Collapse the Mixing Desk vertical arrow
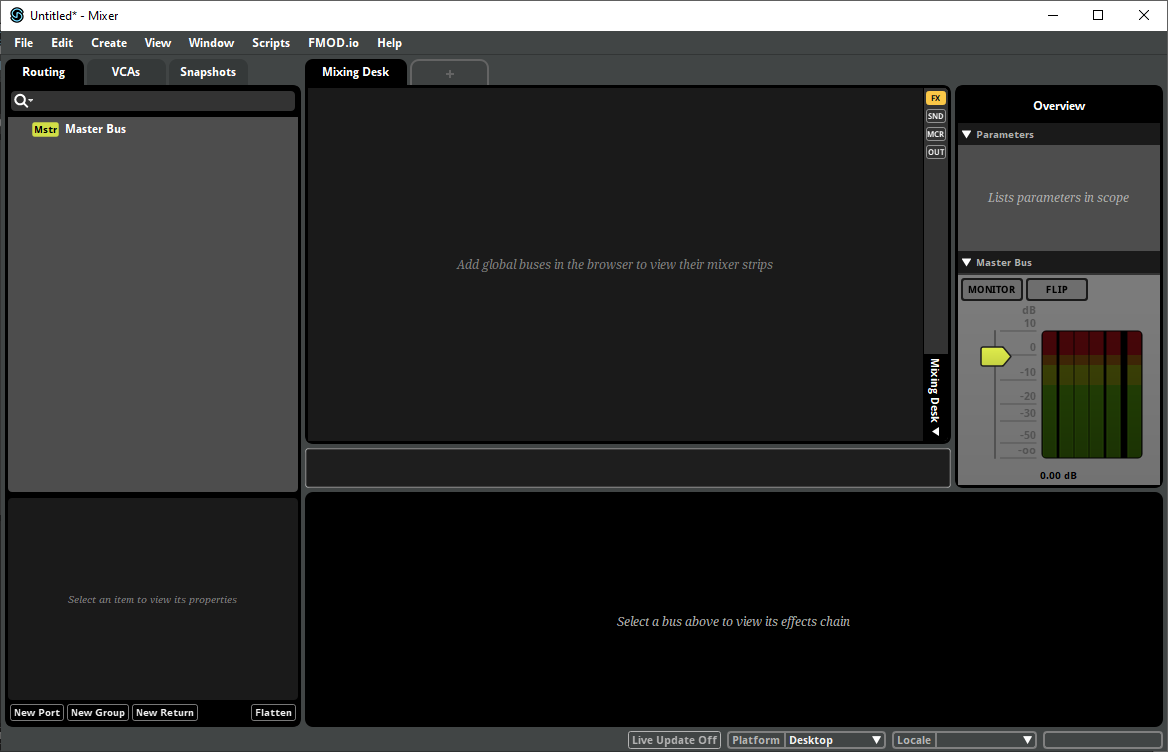The image size is (1168, 752). tap(936, 431)
